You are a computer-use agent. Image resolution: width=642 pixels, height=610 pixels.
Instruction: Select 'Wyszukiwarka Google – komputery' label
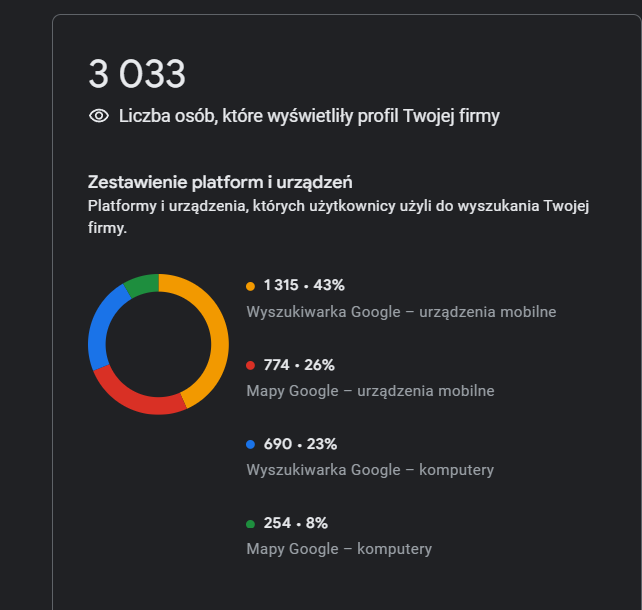[x=370, y=470]
